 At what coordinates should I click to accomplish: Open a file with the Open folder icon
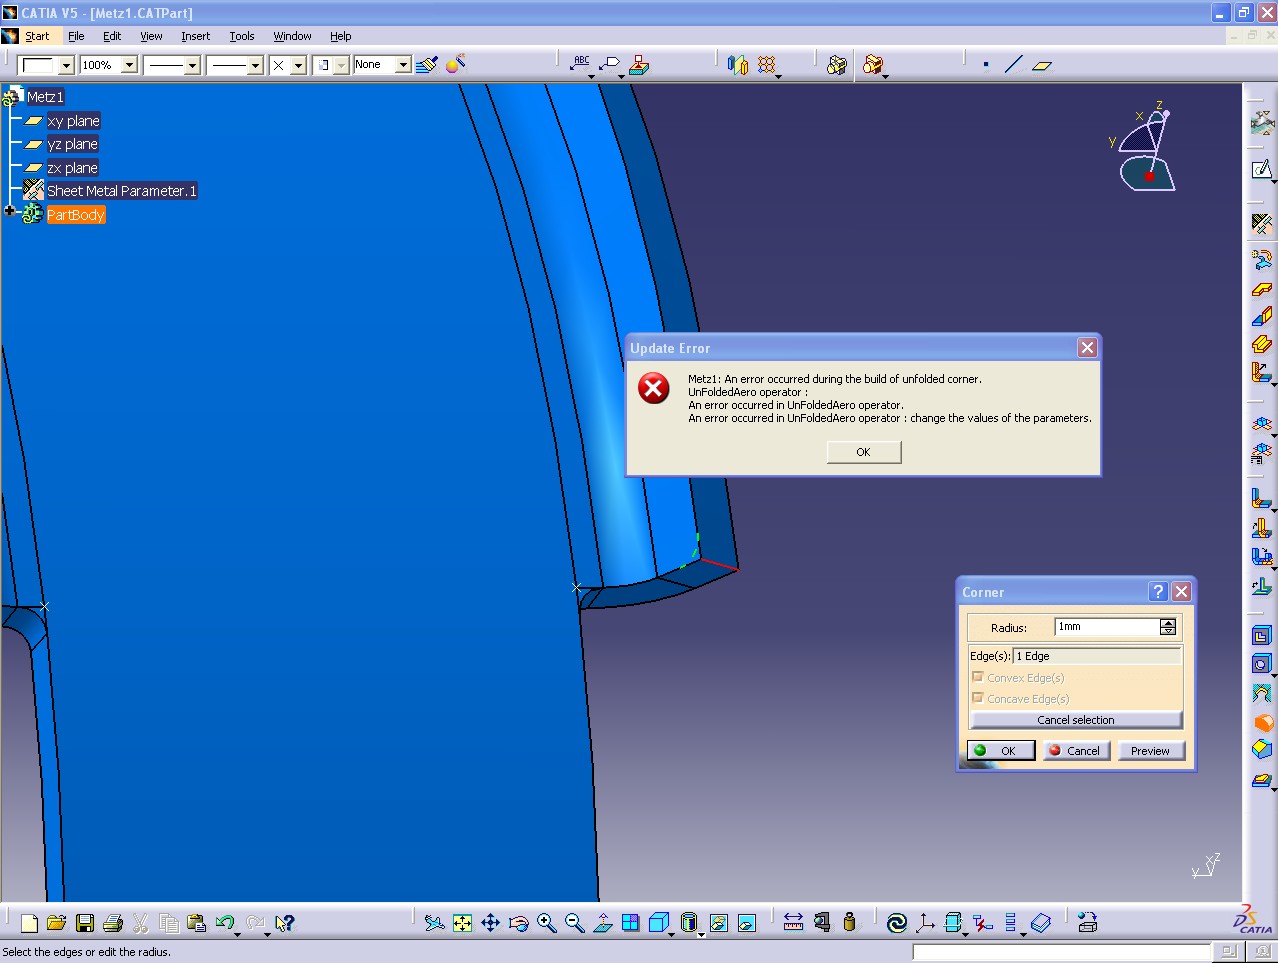coord(56,923)
